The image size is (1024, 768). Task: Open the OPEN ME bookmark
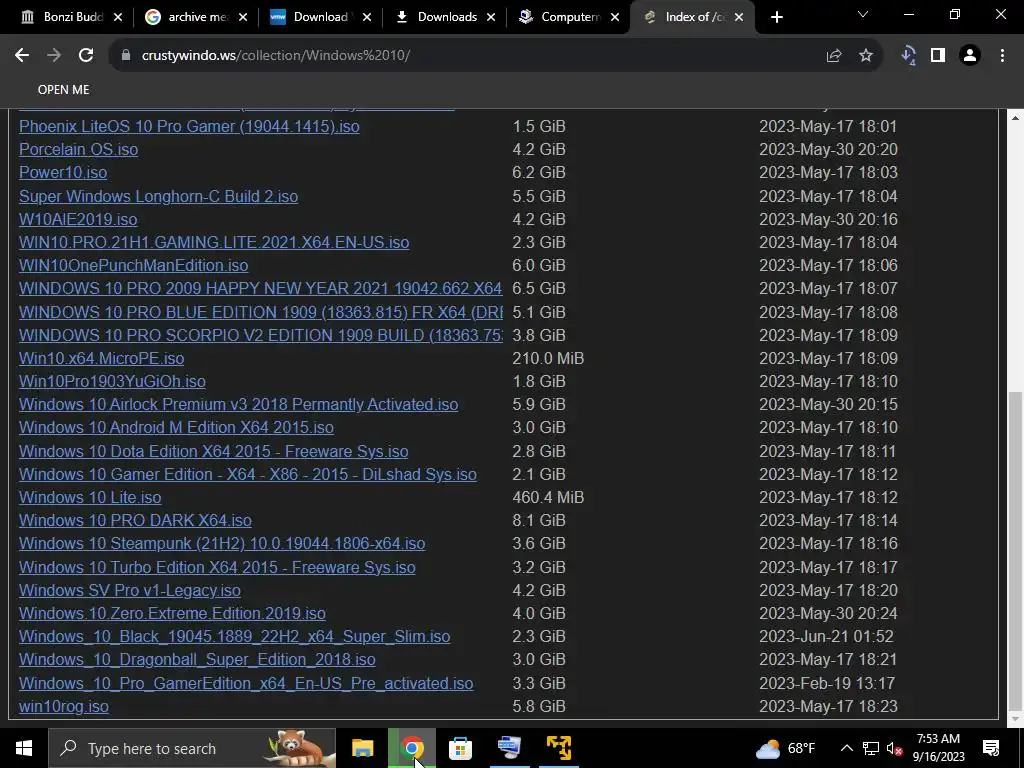pos(63,89)
